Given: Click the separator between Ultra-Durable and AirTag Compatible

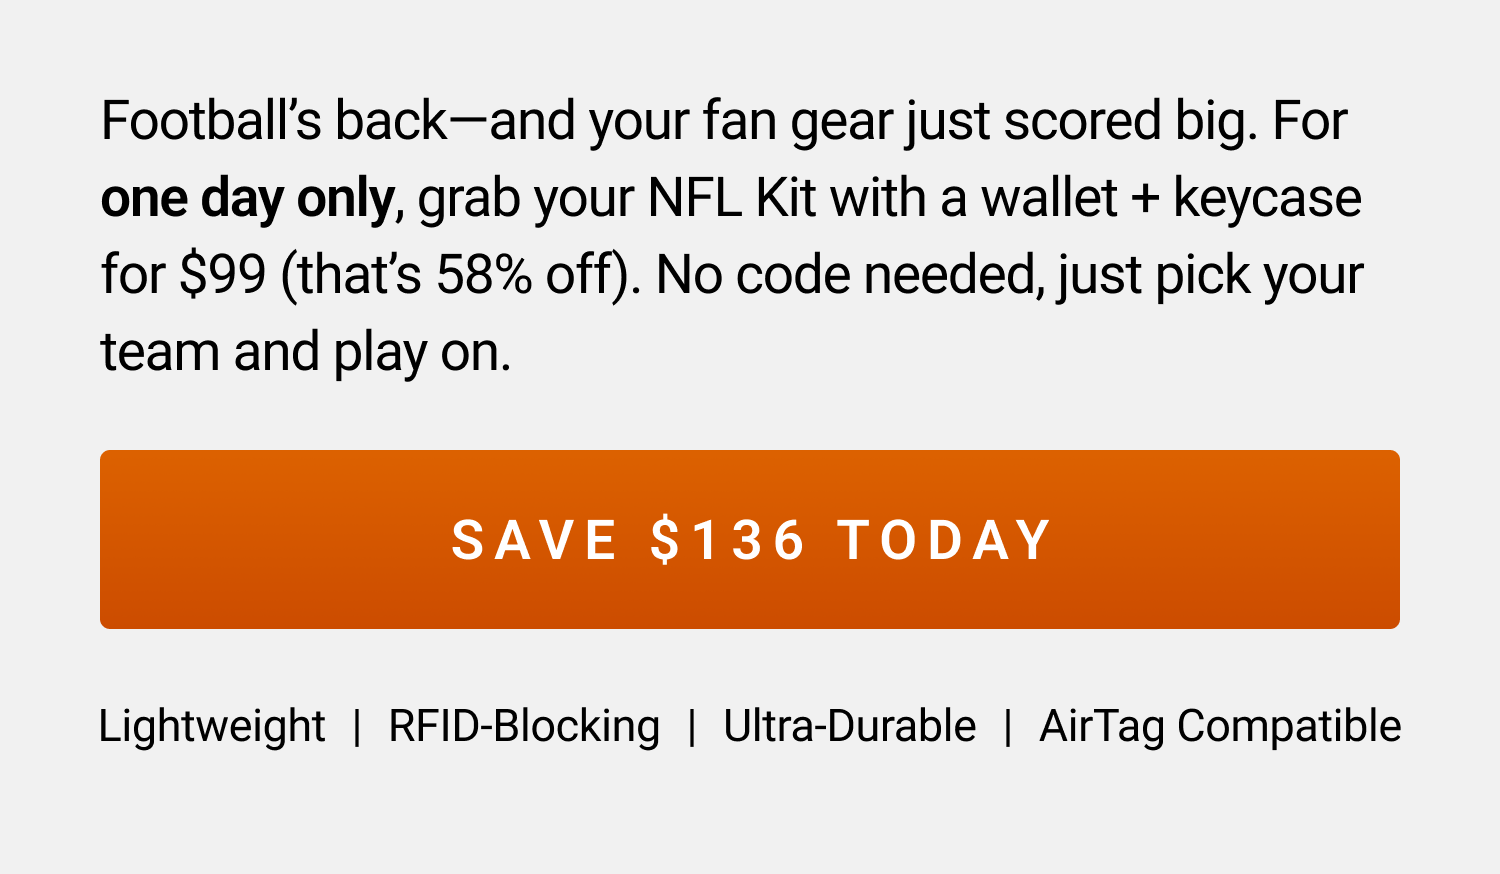Looking at the screenshot, I should point(1006,726).
